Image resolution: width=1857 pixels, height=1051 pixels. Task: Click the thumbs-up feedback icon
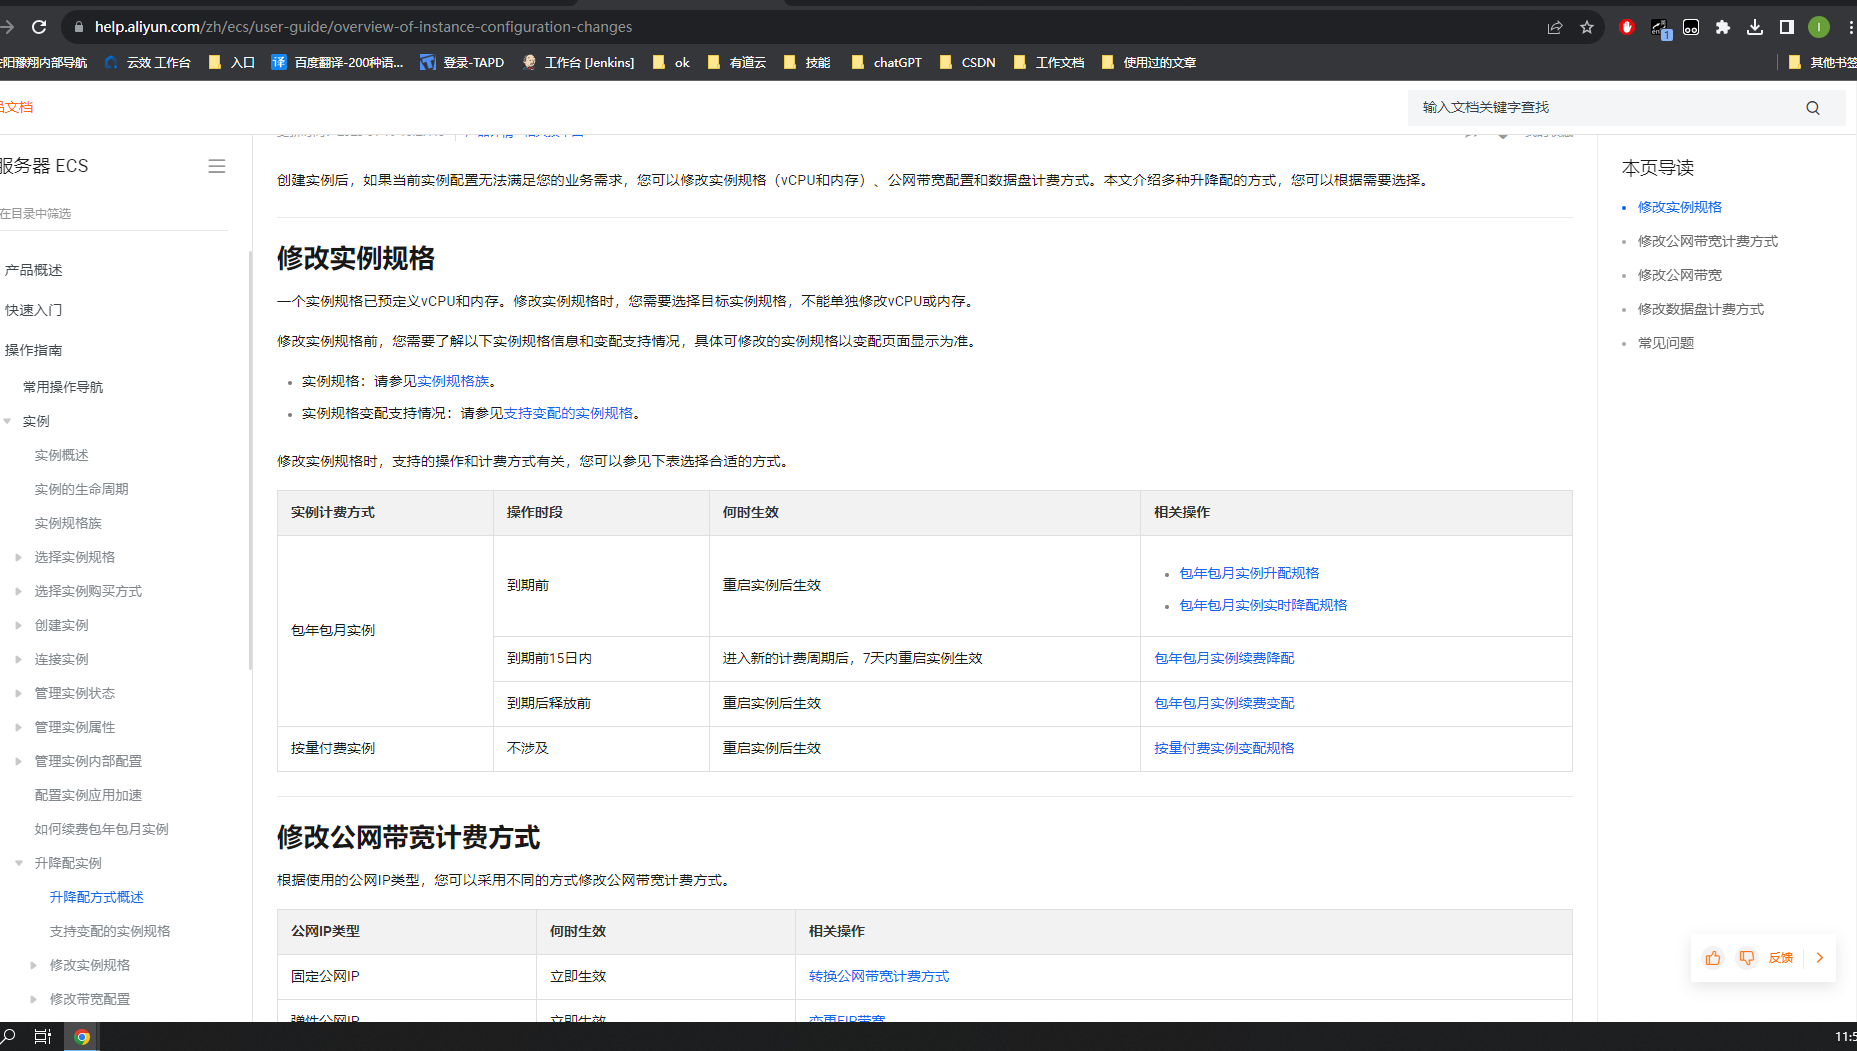pos(1713,958)
